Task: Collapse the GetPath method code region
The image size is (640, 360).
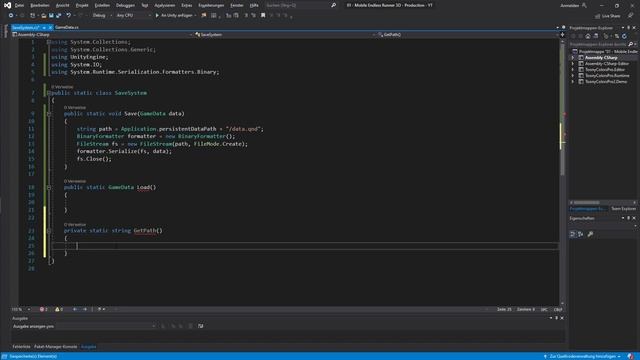Action: coord(49,231)
